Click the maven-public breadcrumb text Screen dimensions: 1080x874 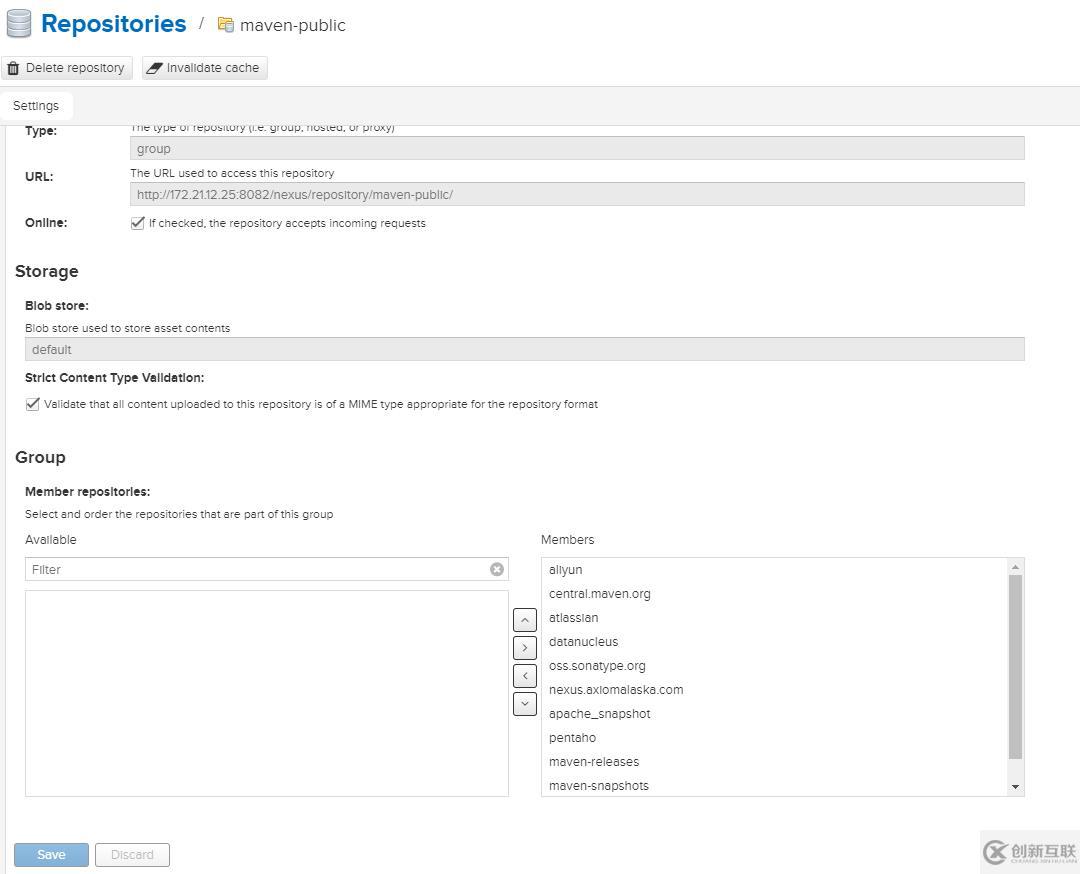293,25
